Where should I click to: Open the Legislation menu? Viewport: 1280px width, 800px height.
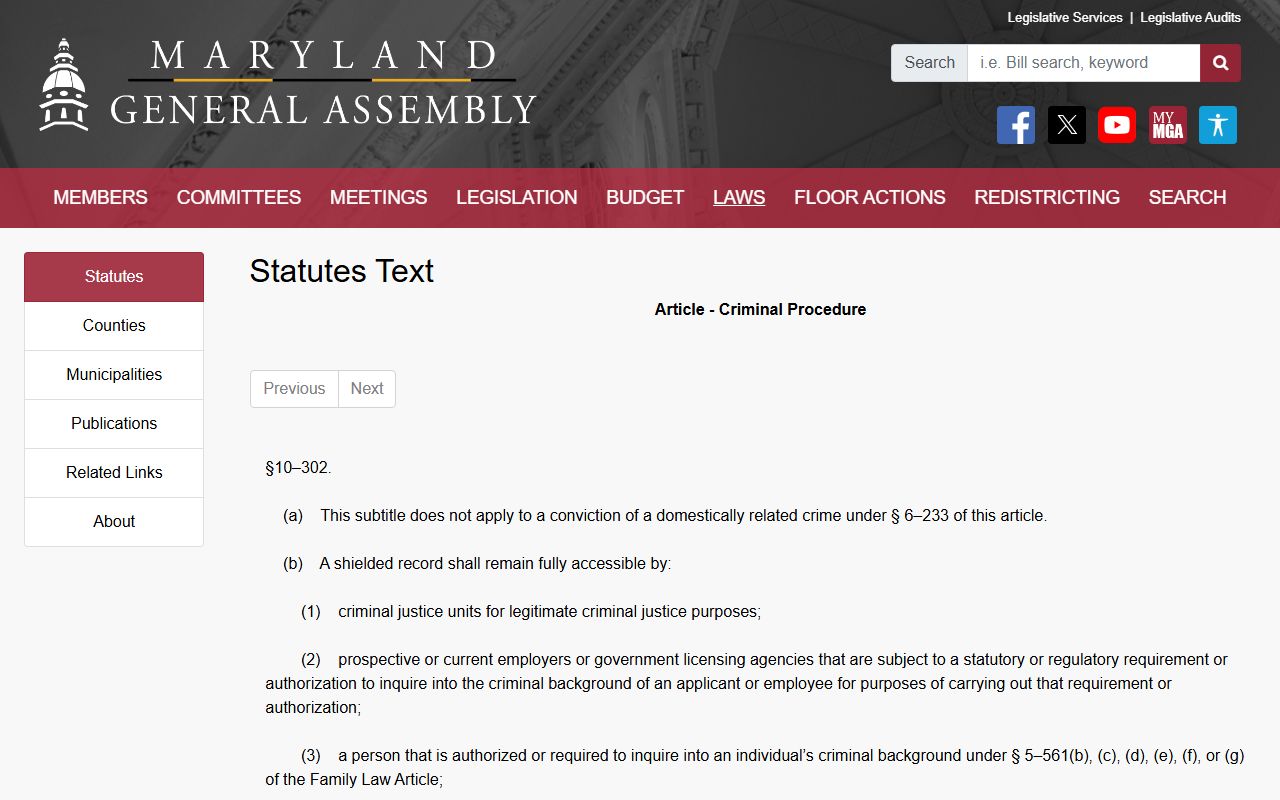coord(517,198)
